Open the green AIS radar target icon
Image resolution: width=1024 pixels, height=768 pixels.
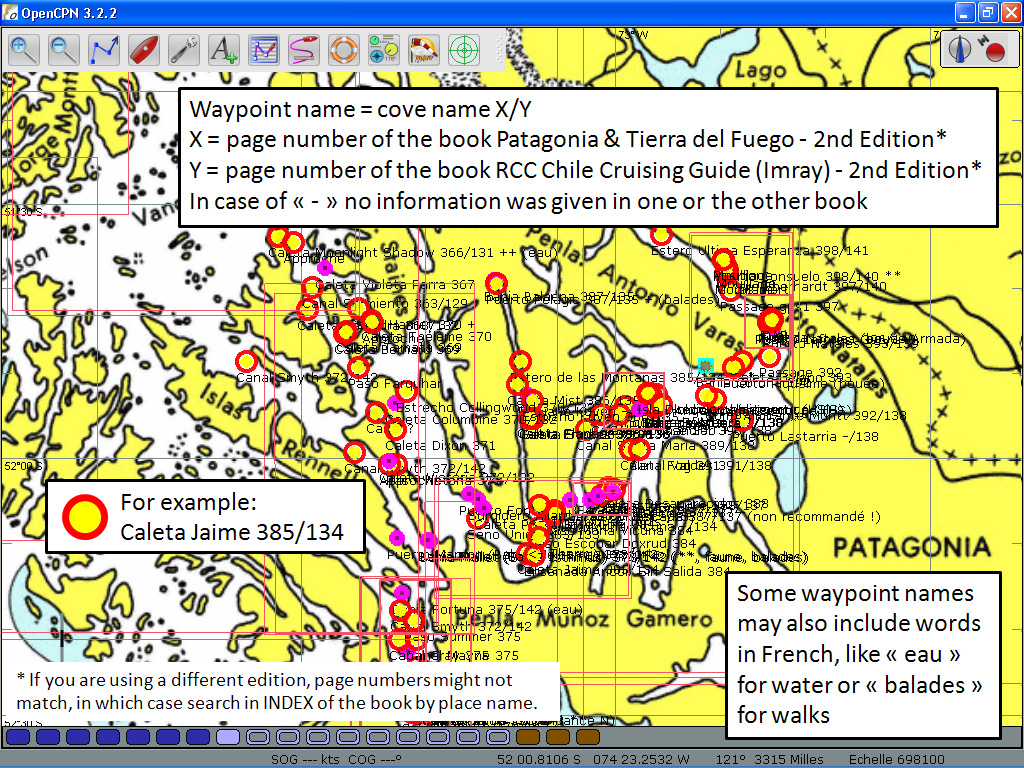(x=464, y=50)
